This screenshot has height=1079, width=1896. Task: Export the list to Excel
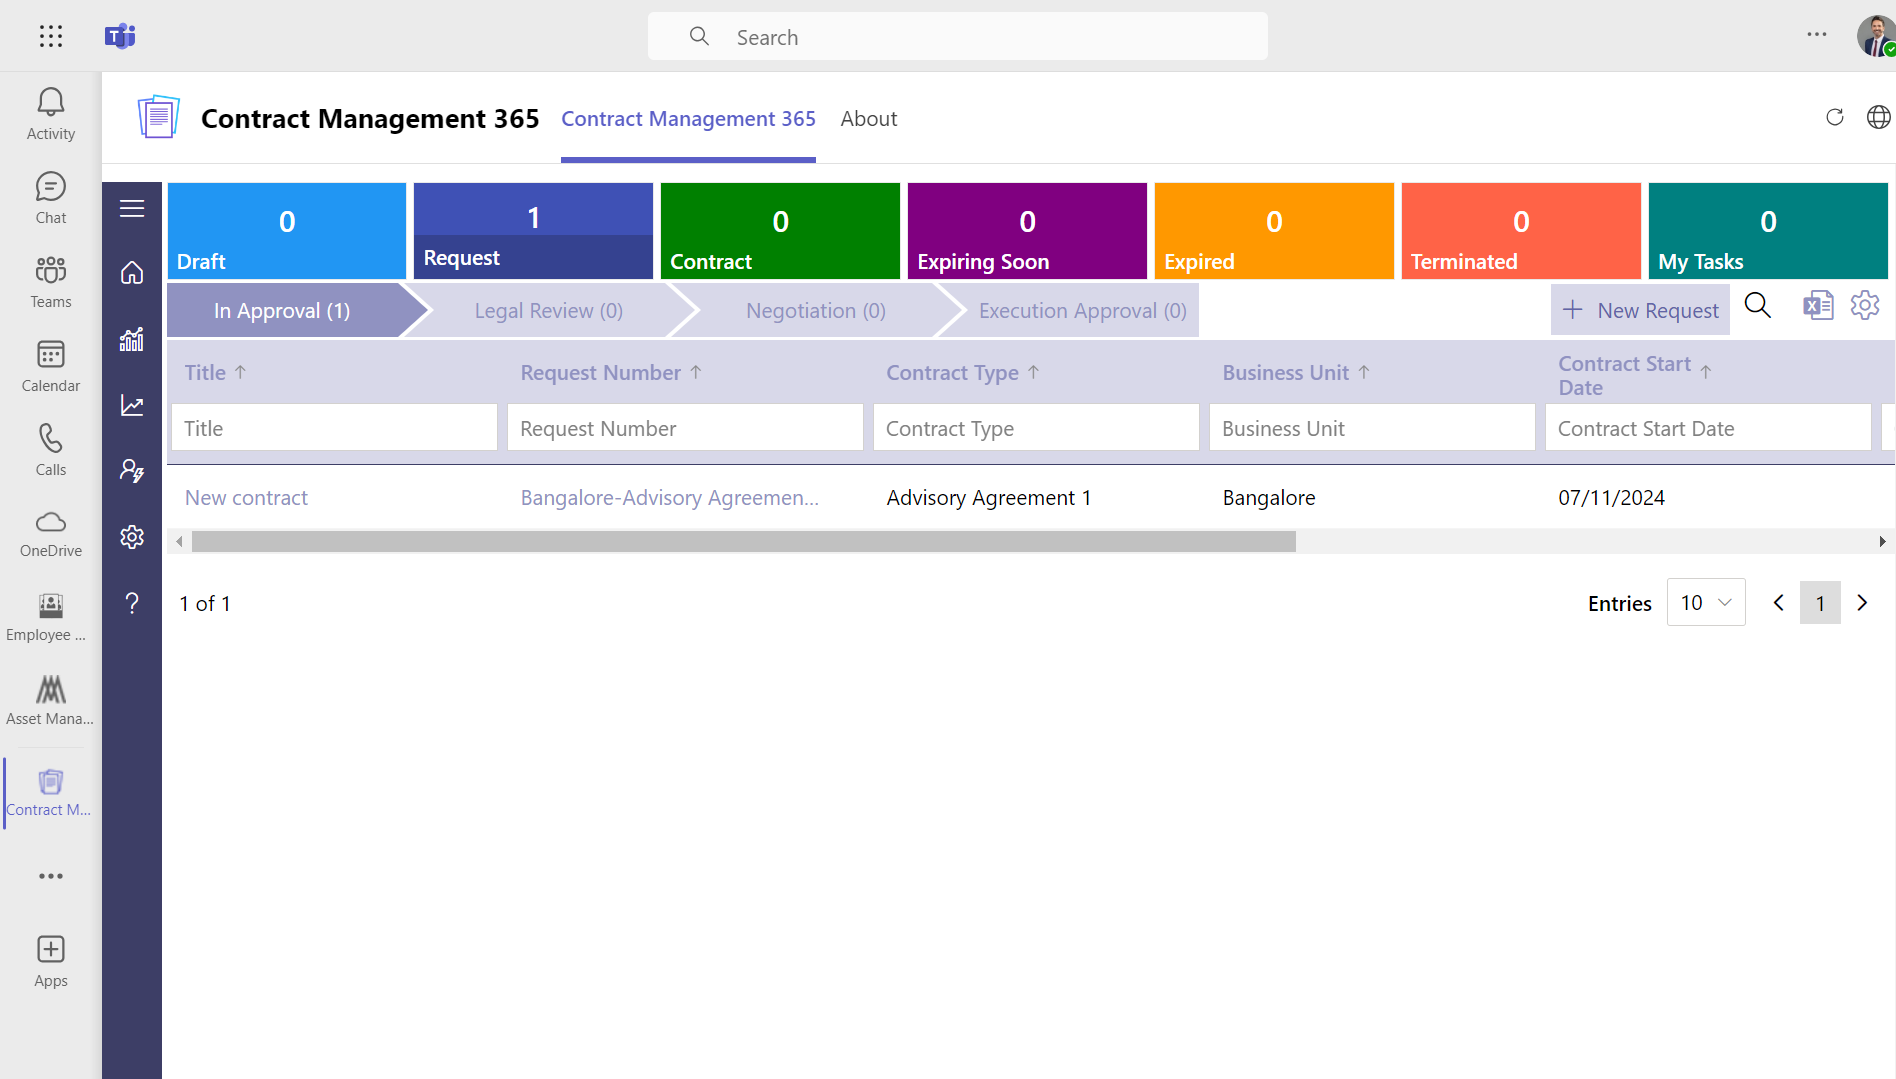tap(1818, 306)
